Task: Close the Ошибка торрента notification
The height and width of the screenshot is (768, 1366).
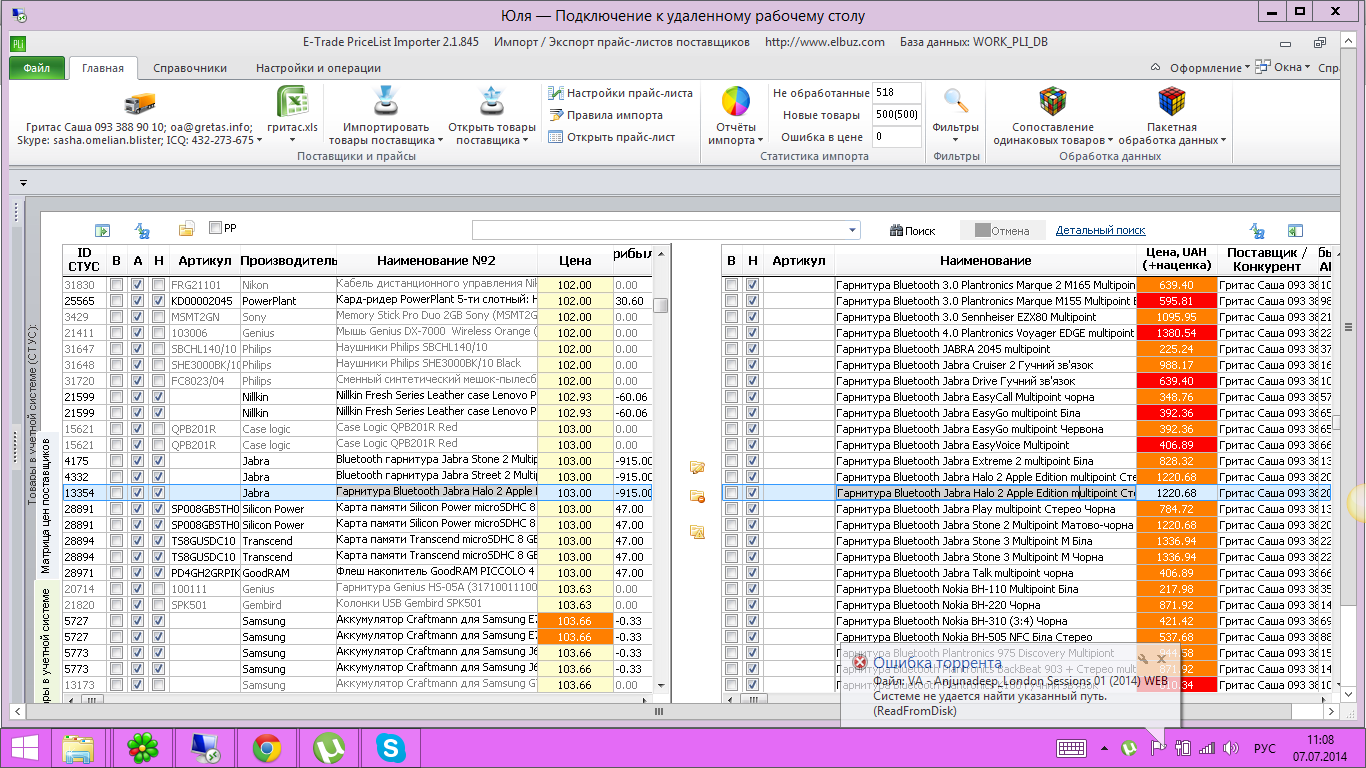Action: click(x=1161, y=660)
